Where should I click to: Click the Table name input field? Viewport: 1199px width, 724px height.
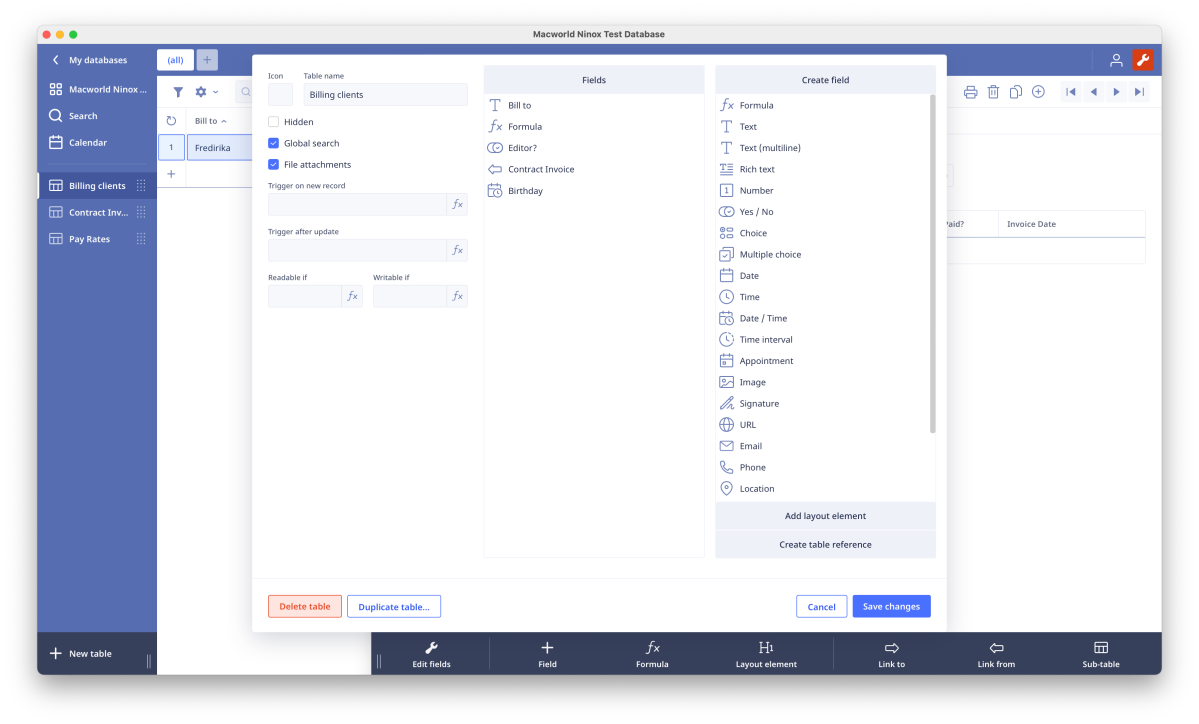click(385, 95)
